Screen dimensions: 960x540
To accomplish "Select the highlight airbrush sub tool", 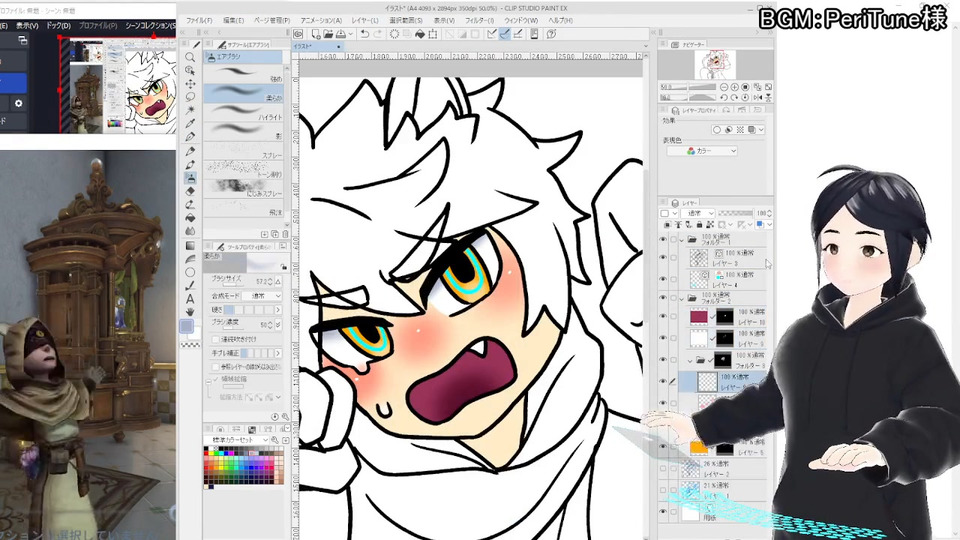I will point(244,112).
